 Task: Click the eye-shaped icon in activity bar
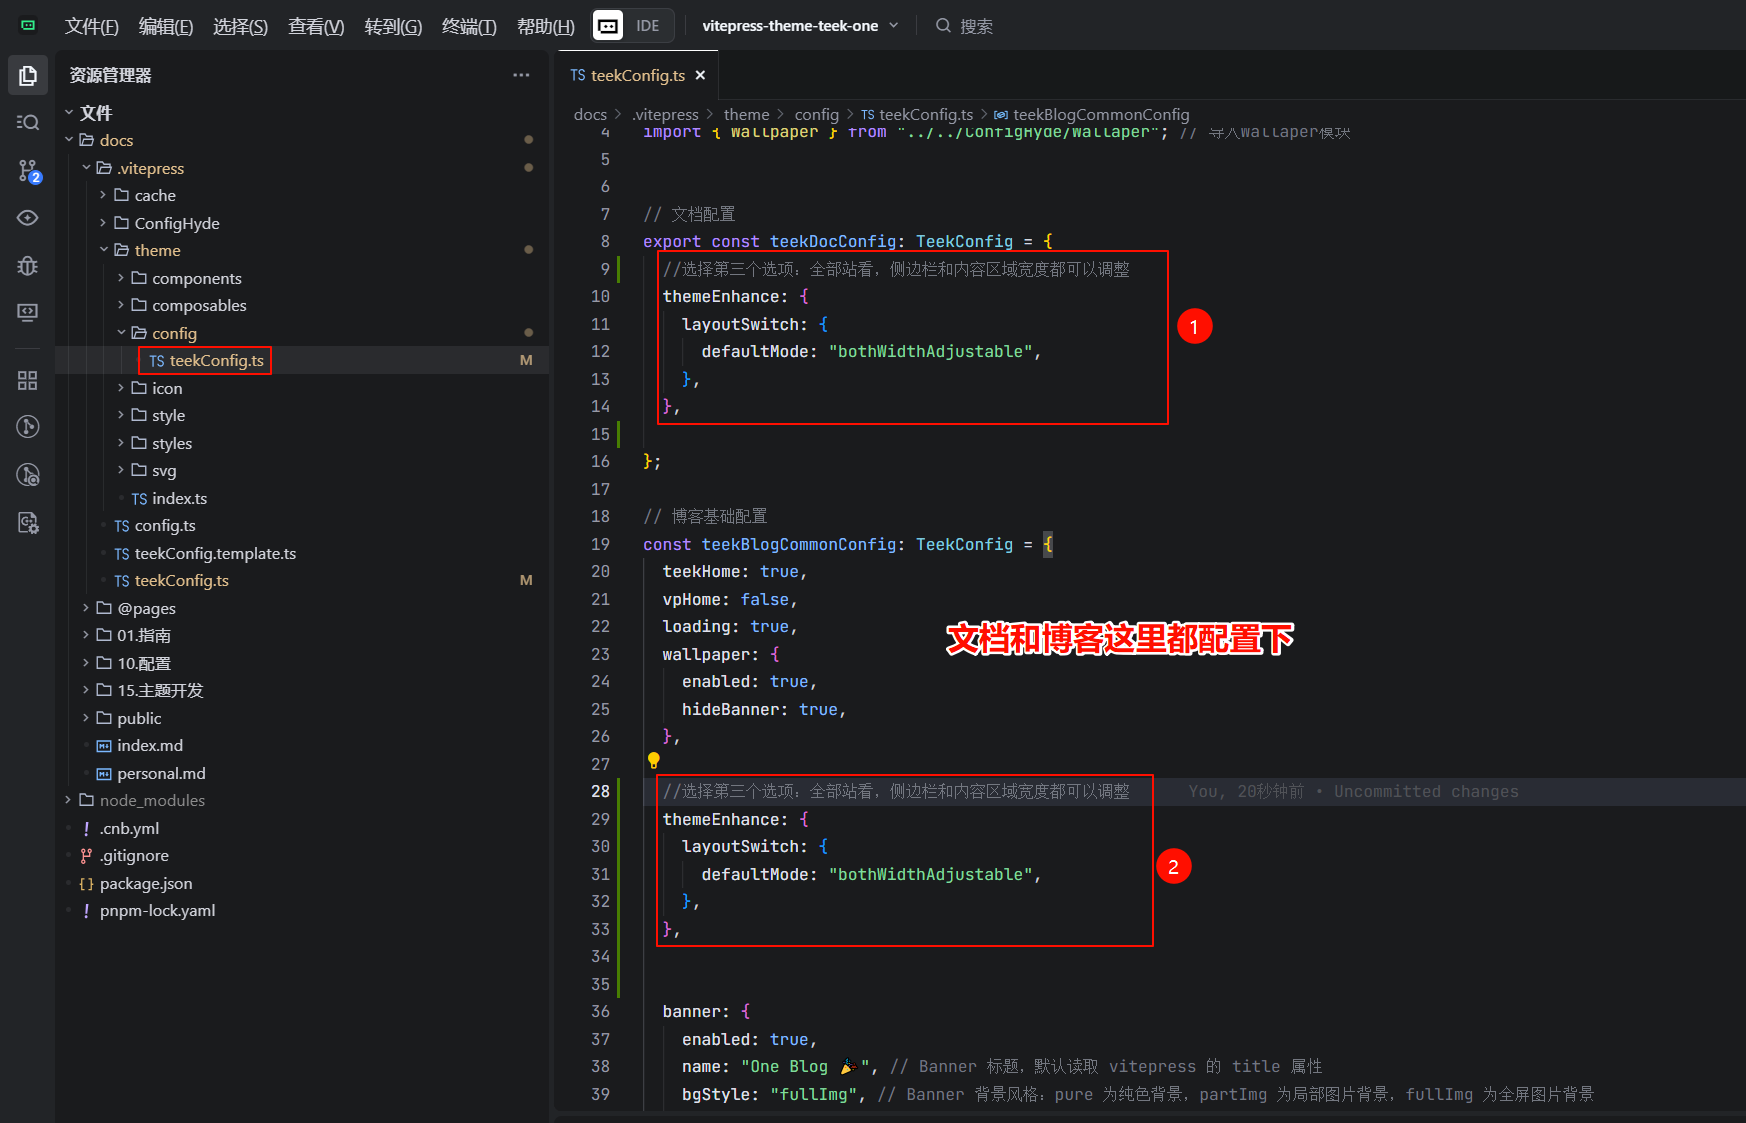[x=28, y=218]
